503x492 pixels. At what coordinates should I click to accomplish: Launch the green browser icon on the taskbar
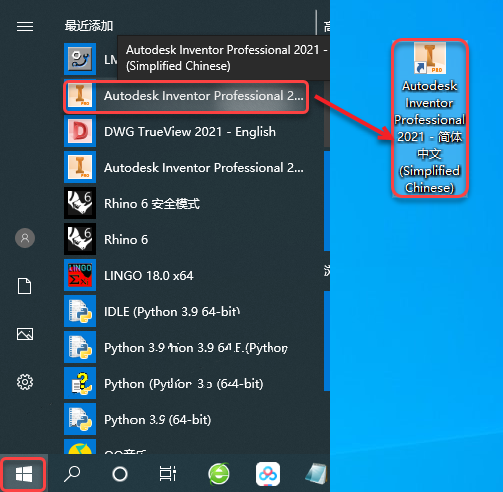[219, 474]
